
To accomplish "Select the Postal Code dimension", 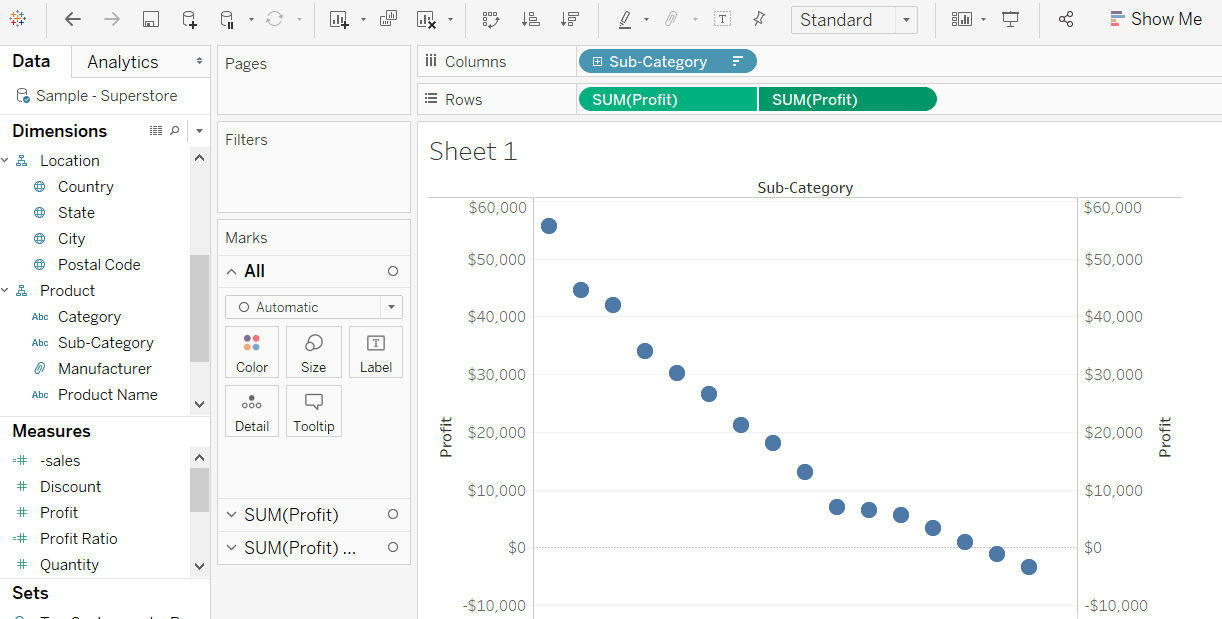I will 99,265.
